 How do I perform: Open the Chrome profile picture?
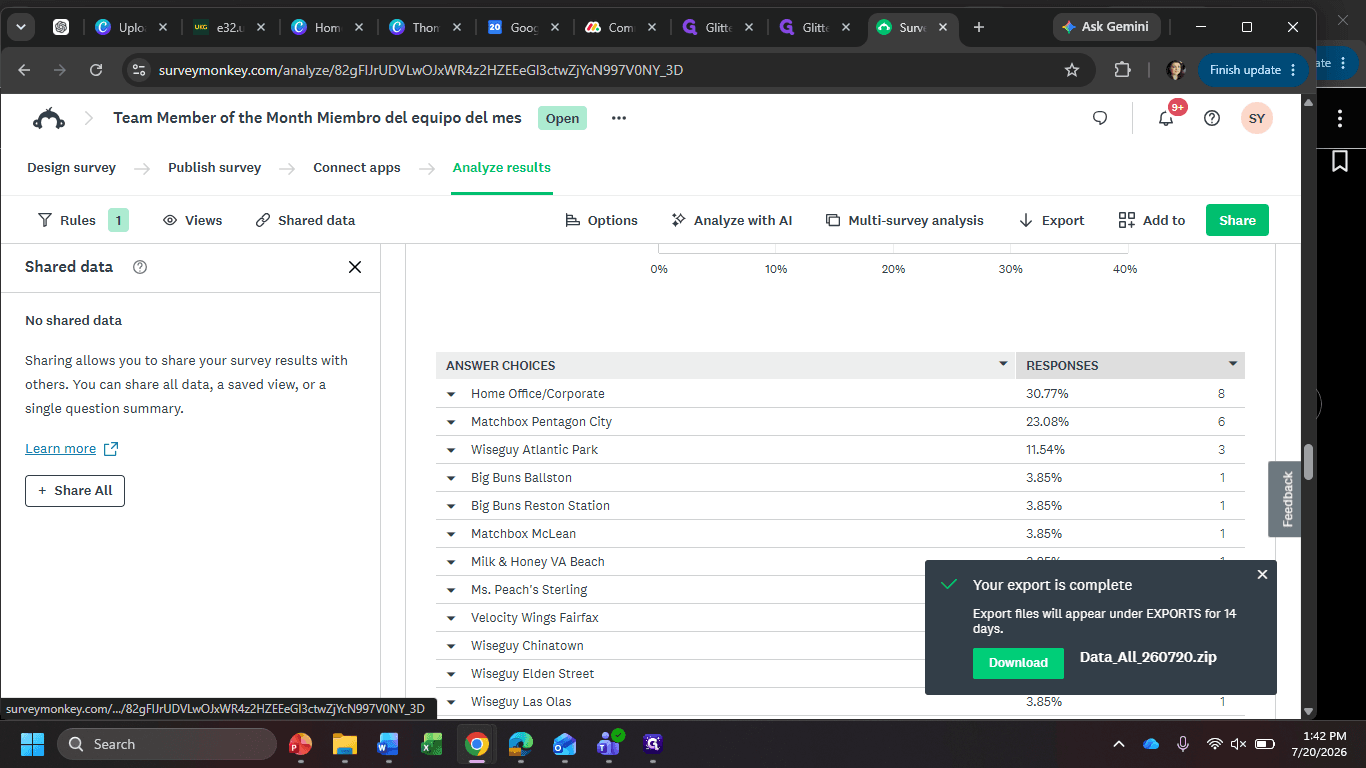1175,70
